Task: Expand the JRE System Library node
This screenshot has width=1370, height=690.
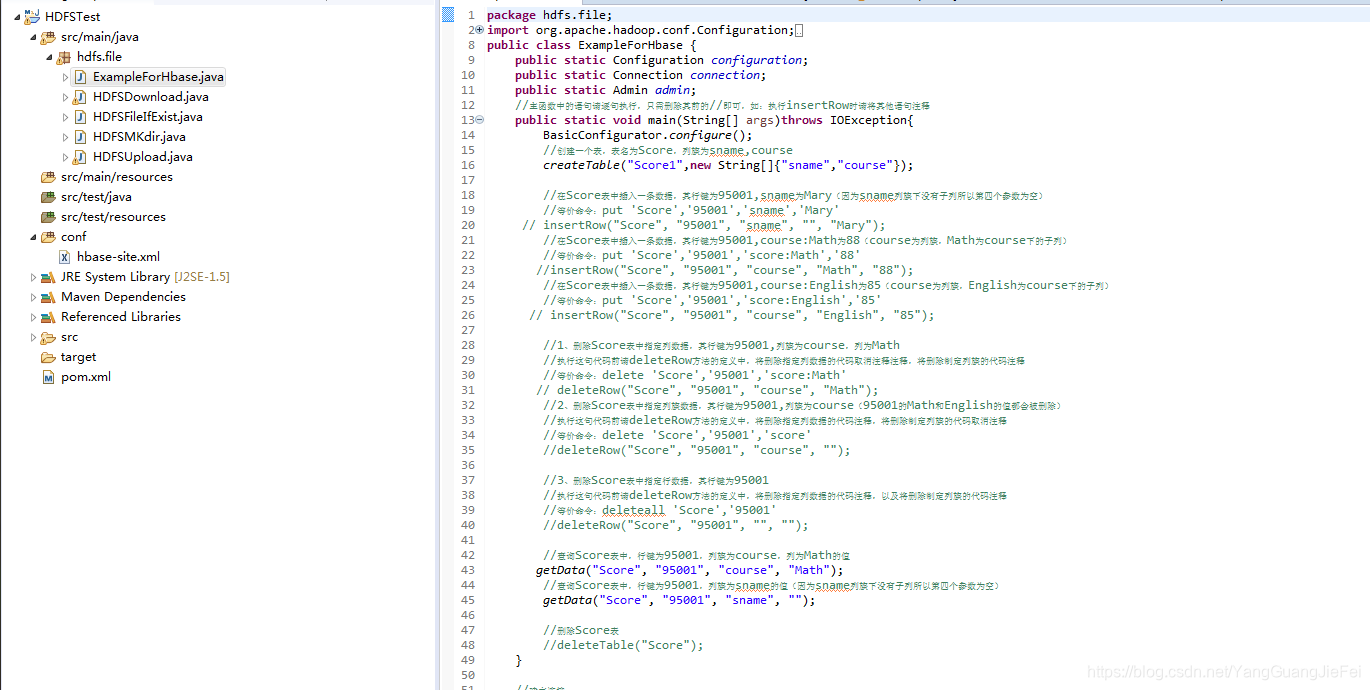Action: [x=33, y=277]
